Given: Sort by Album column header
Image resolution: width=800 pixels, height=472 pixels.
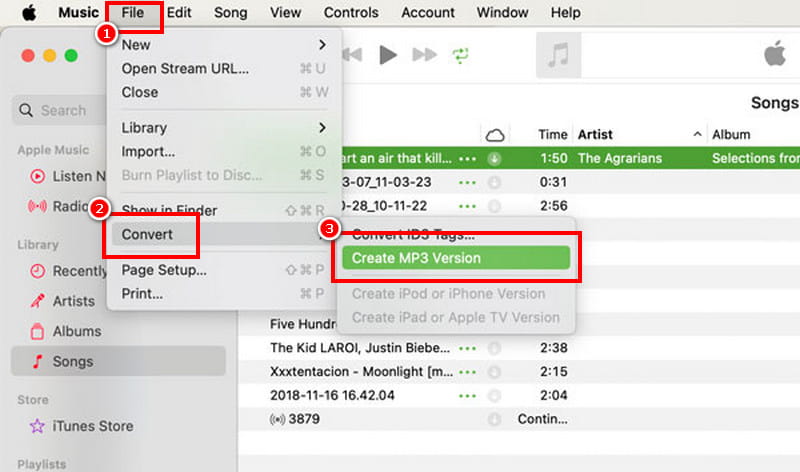Looking at the screenshot, I should 731,135.
